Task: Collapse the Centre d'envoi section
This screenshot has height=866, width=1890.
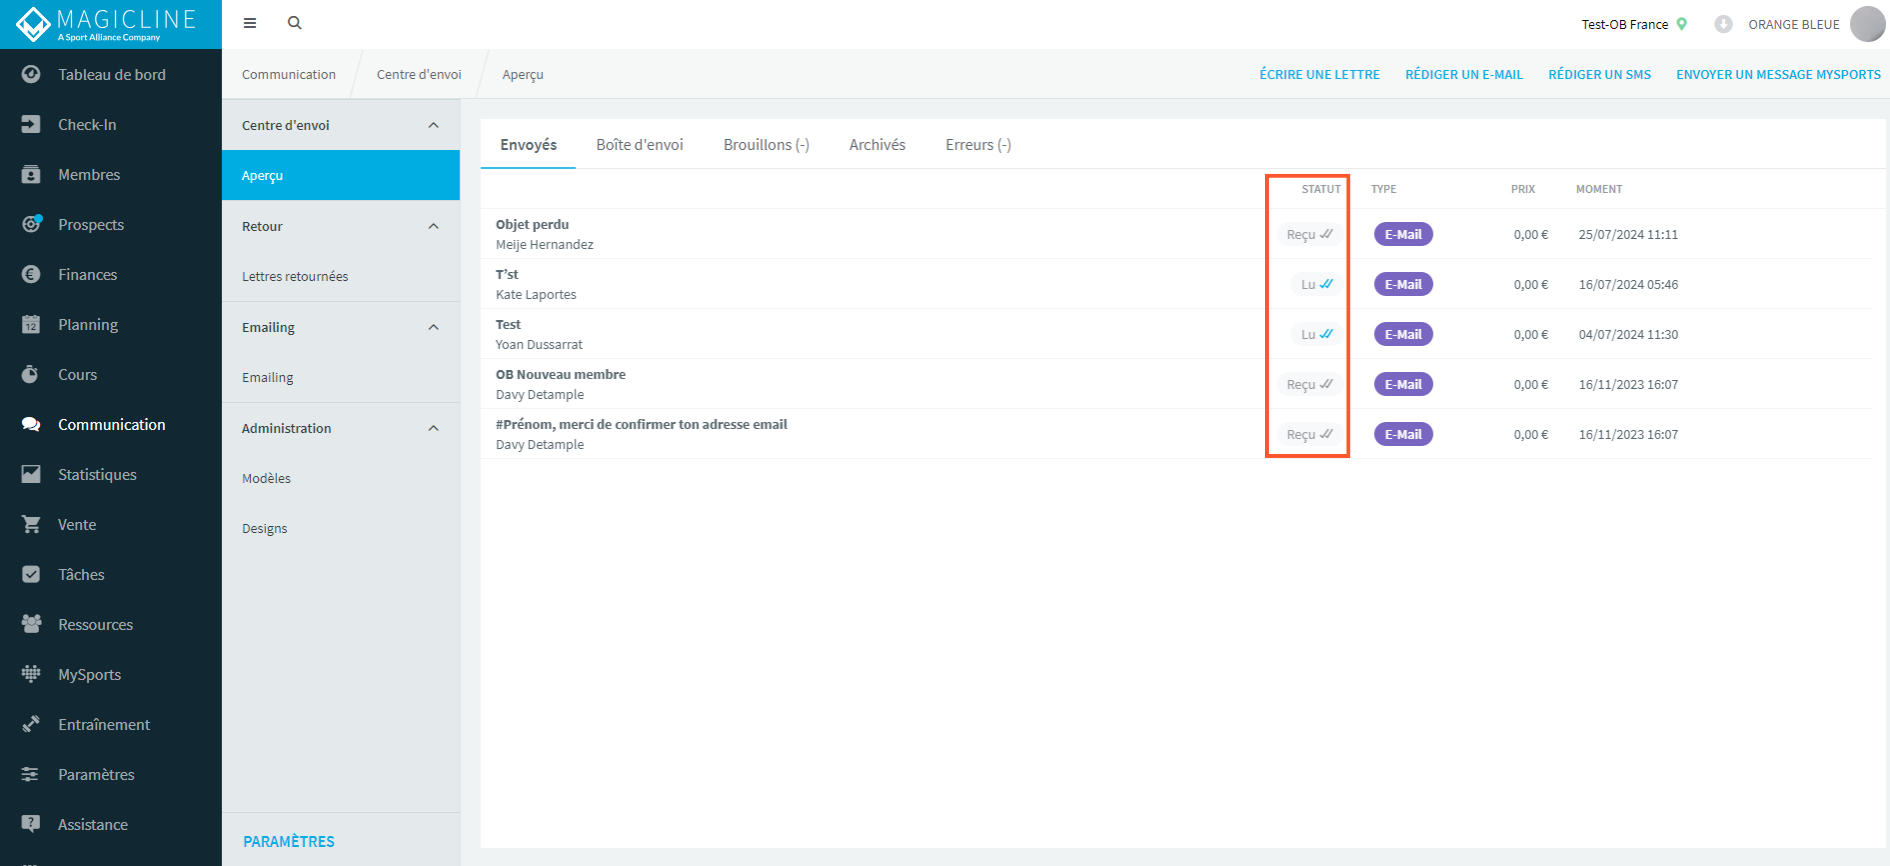Action: click(x=433, y=125)
